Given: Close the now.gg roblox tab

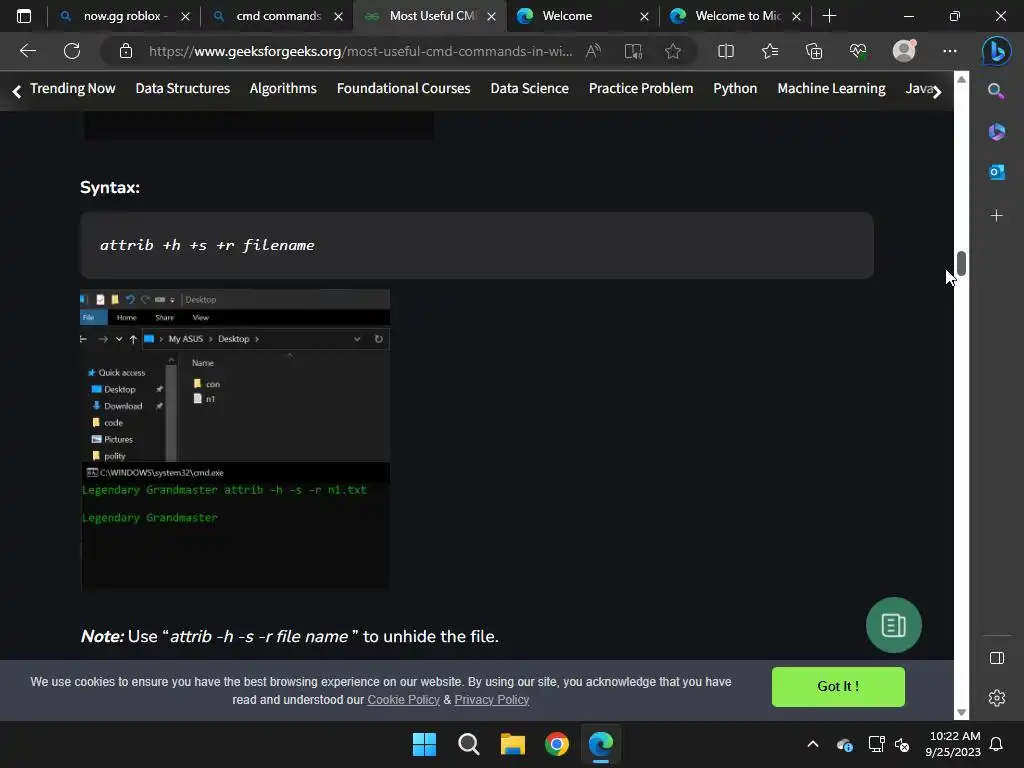Looking at the screenshot, I should click(185, 16).
